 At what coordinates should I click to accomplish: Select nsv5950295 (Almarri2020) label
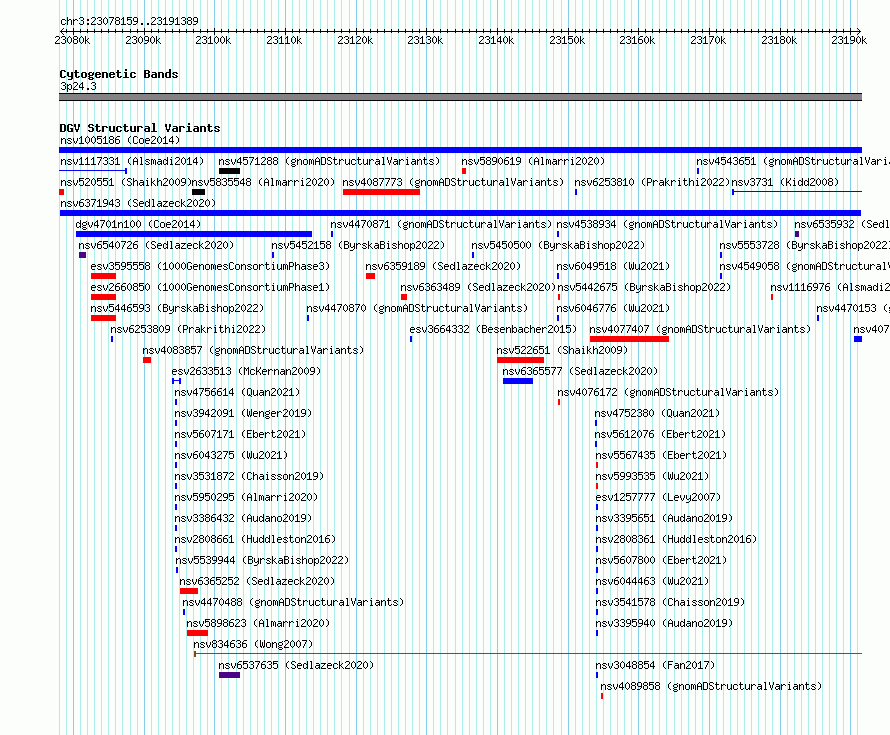(246, 497)
